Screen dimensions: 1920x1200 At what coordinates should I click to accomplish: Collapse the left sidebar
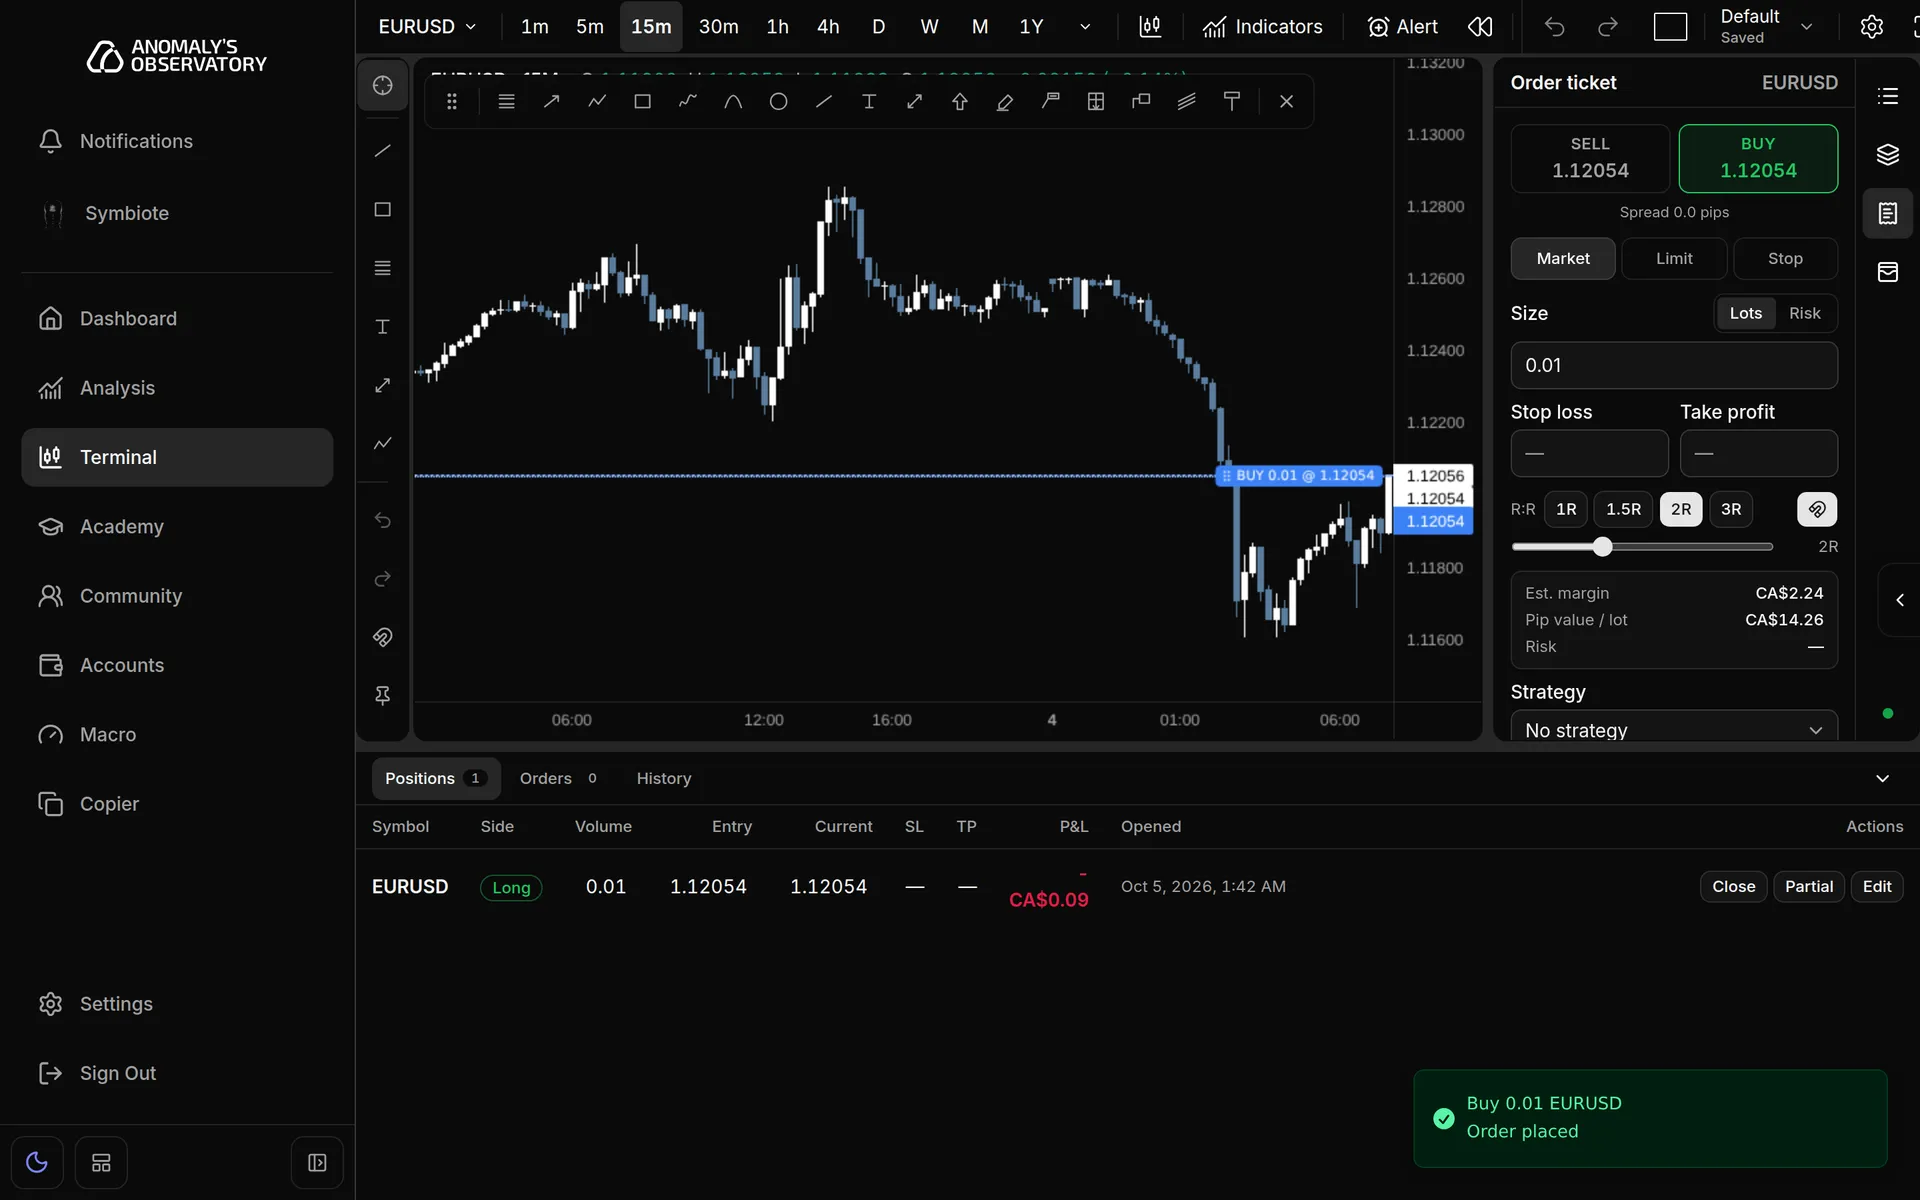(317, 1162)
